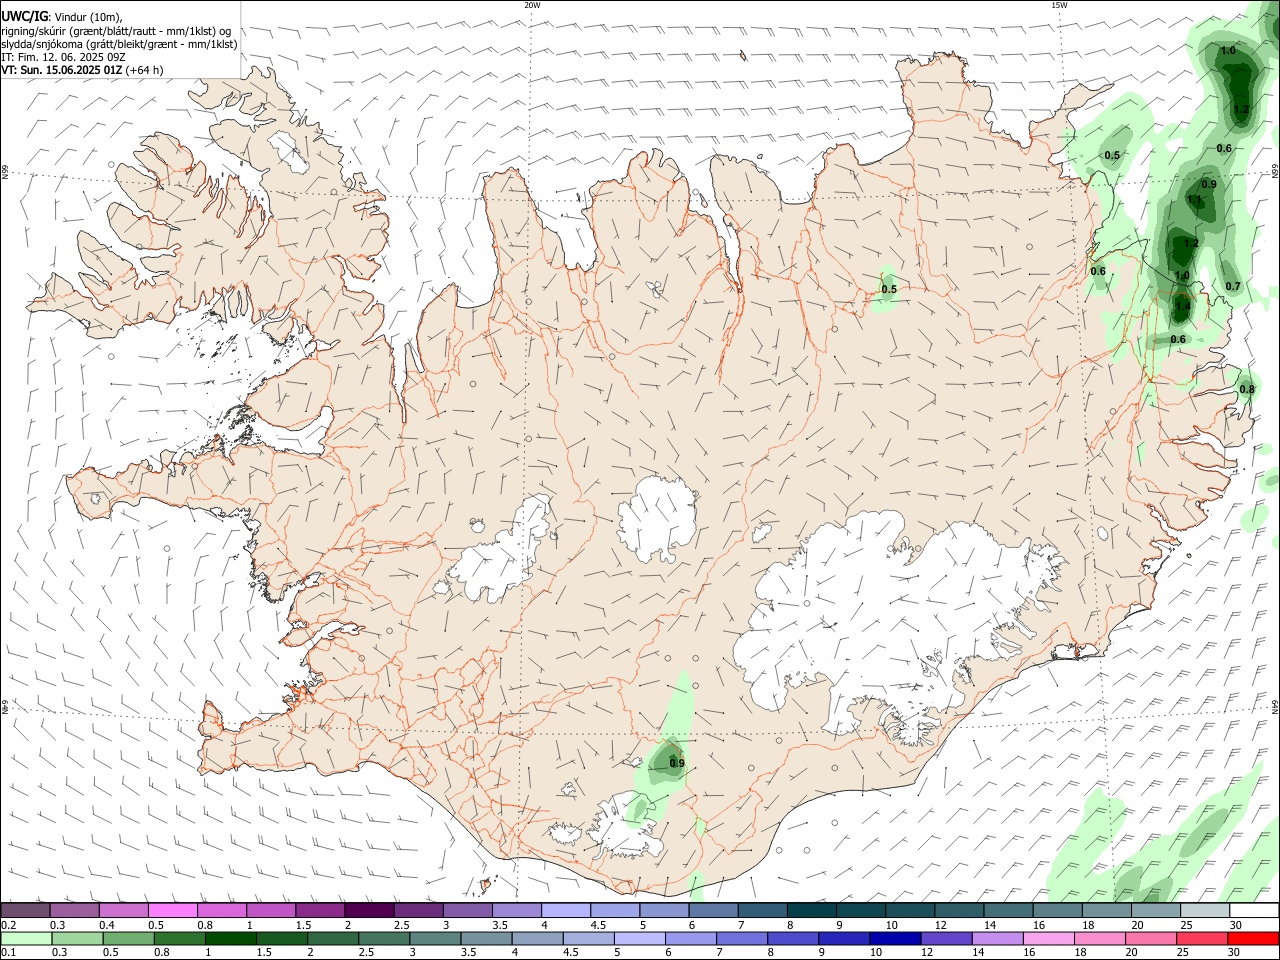
Task: Click the 20W longitude label at the top edge
Action: [x=532, y=5]
